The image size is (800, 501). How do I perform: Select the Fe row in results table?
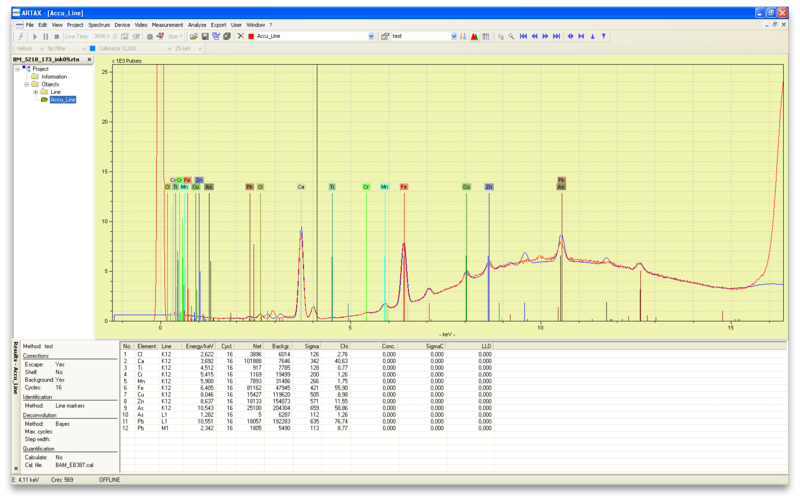point(307,388)
